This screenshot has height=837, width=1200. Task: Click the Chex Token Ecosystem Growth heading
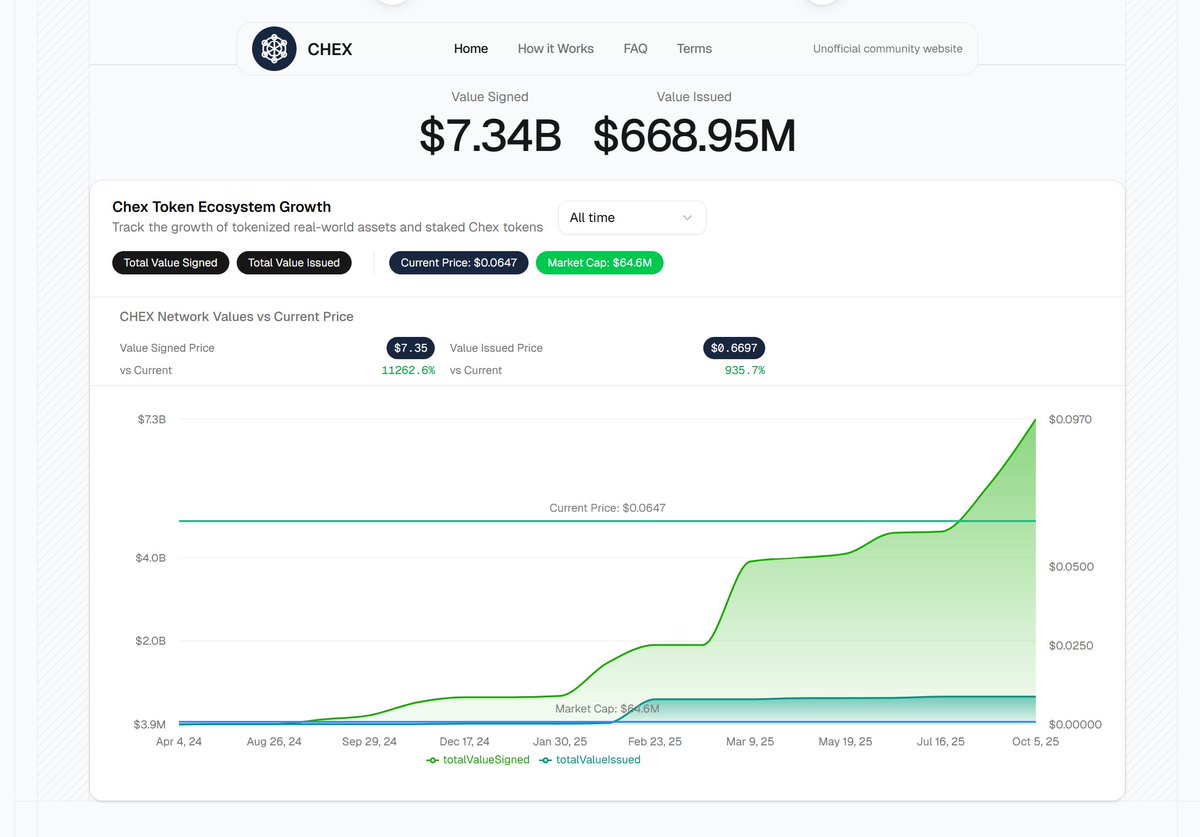[221, 207]
